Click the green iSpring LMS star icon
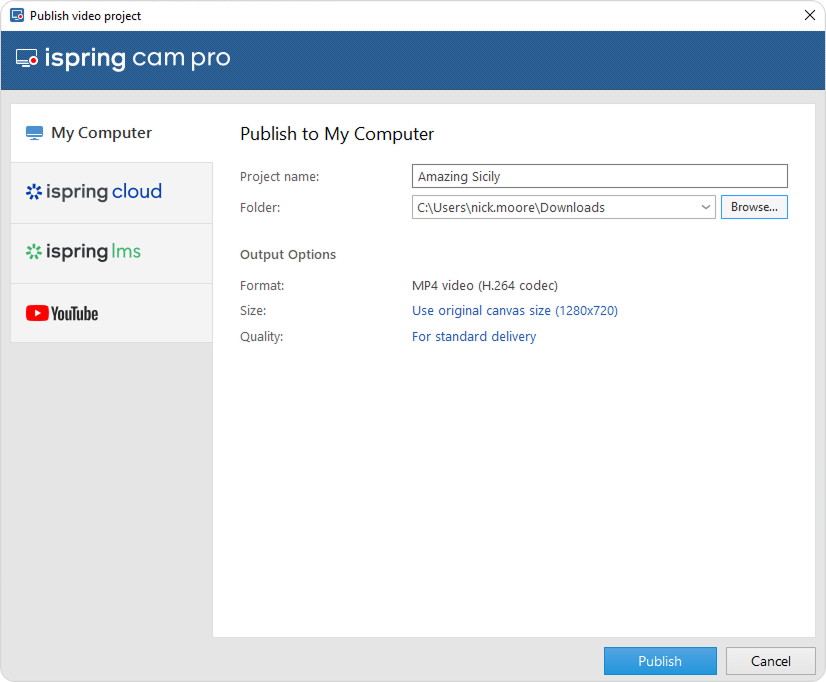 [34, 252]
